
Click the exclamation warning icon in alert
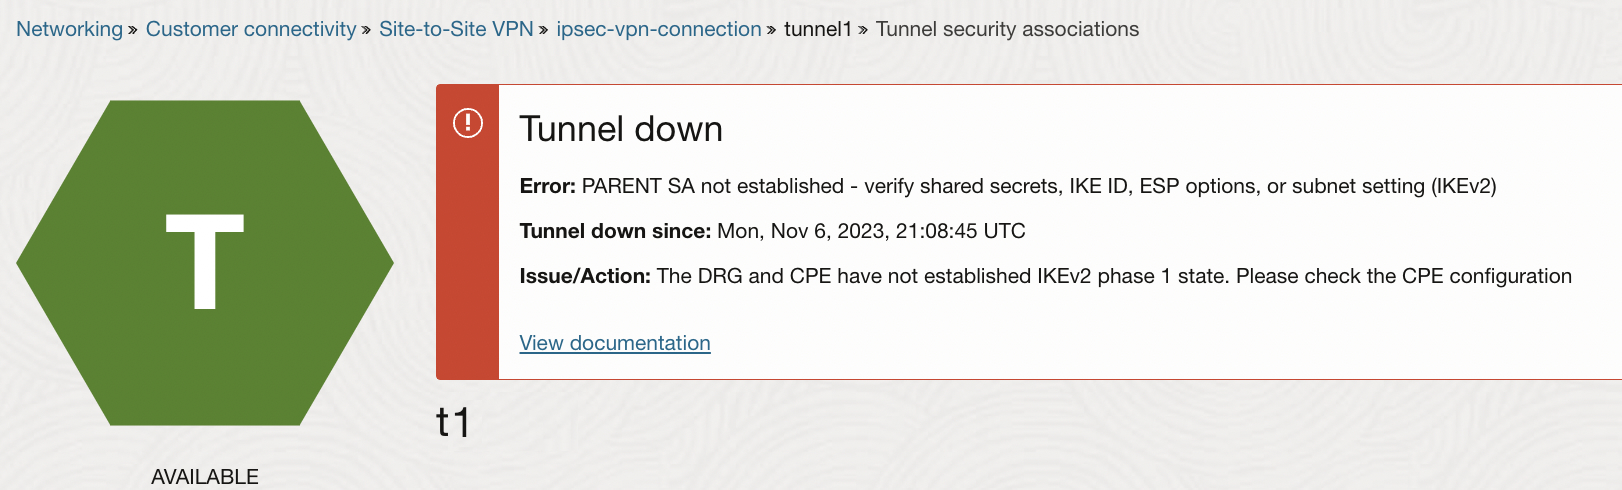[x=468, y=123]
